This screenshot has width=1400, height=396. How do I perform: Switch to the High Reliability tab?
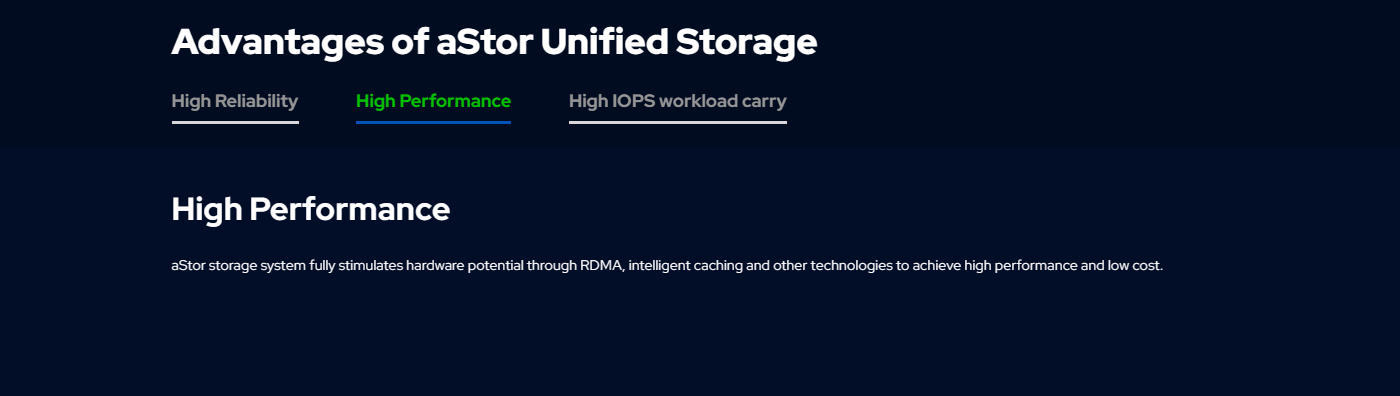click(x=235, y=101)
